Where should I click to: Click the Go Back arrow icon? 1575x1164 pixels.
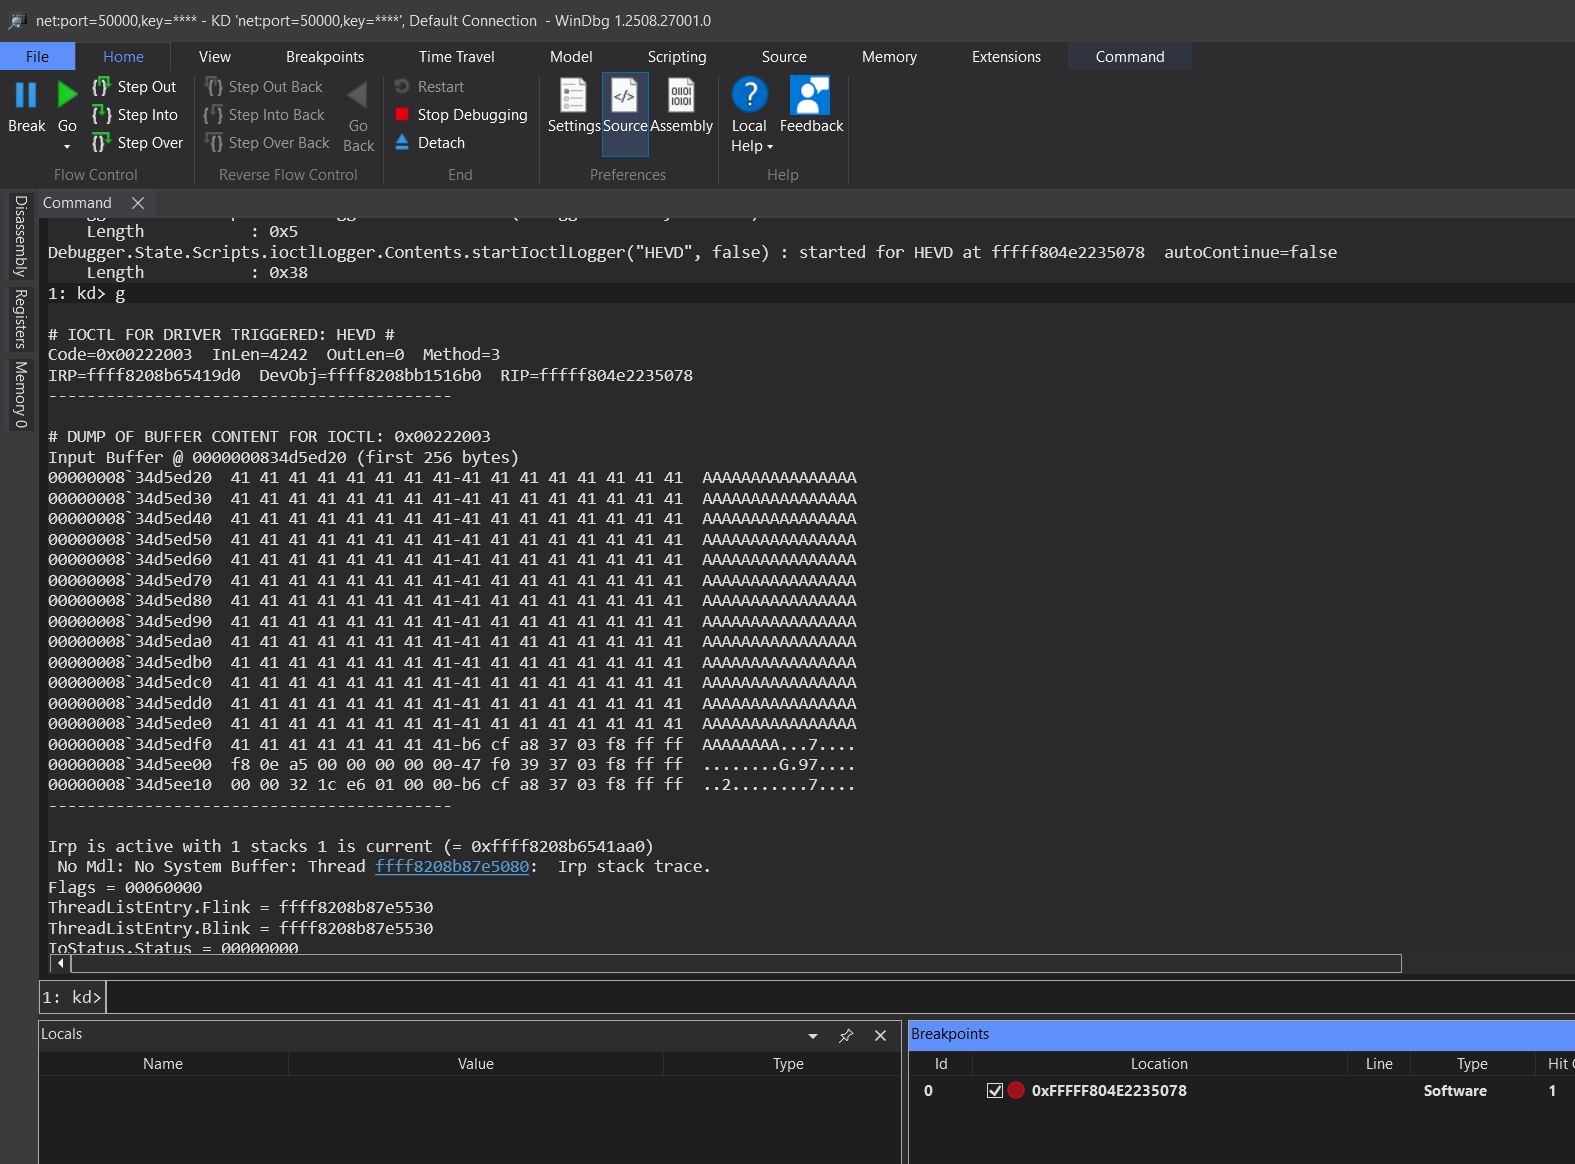pos(358,95)
